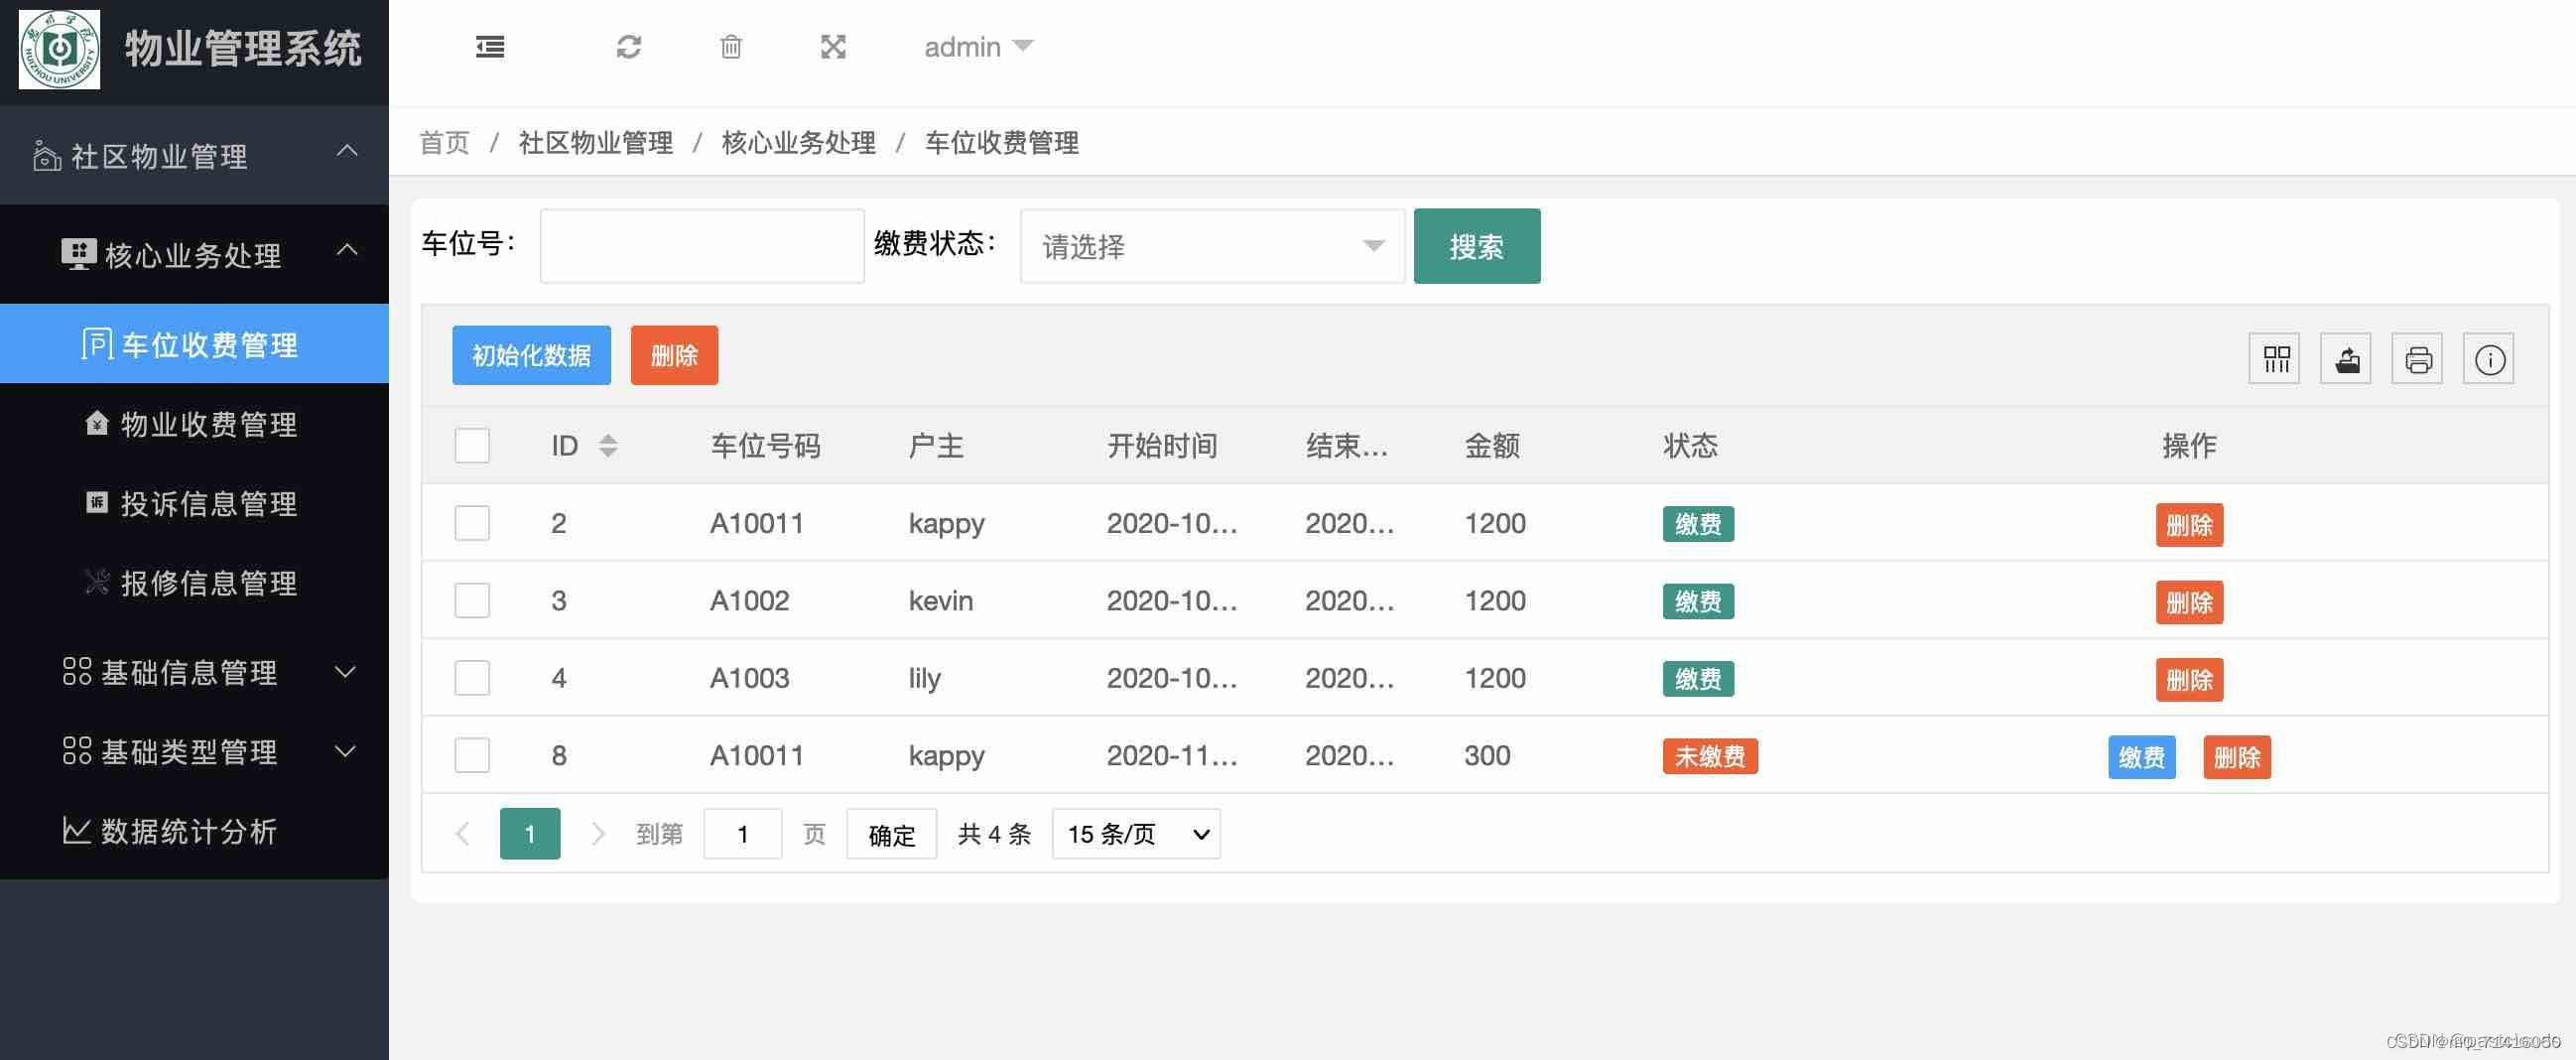Expand 基础类型管理 chevron
Viewport: 2576px width, 1060px height.
point(345,751)
